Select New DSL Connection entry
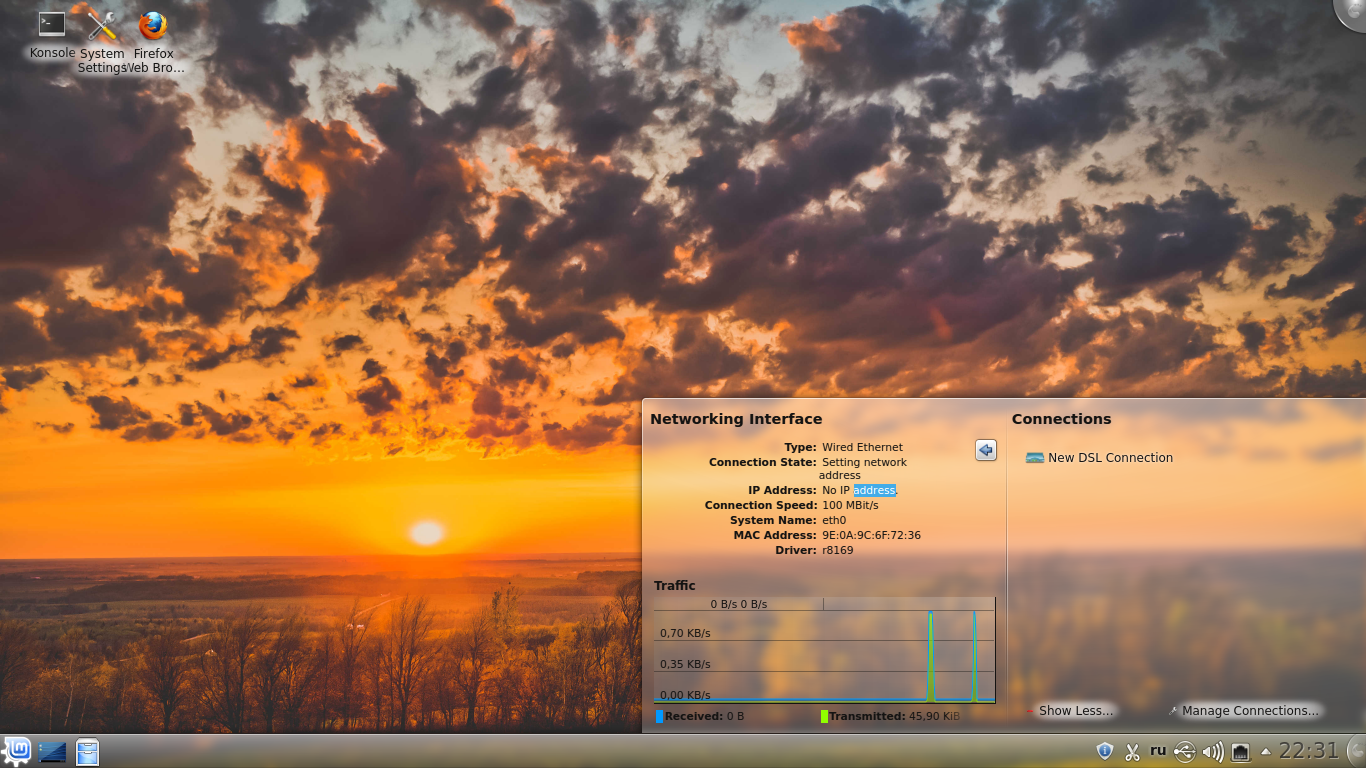Image resolution: width=1366 pixels, height=768 pixels. point(1109,458)
